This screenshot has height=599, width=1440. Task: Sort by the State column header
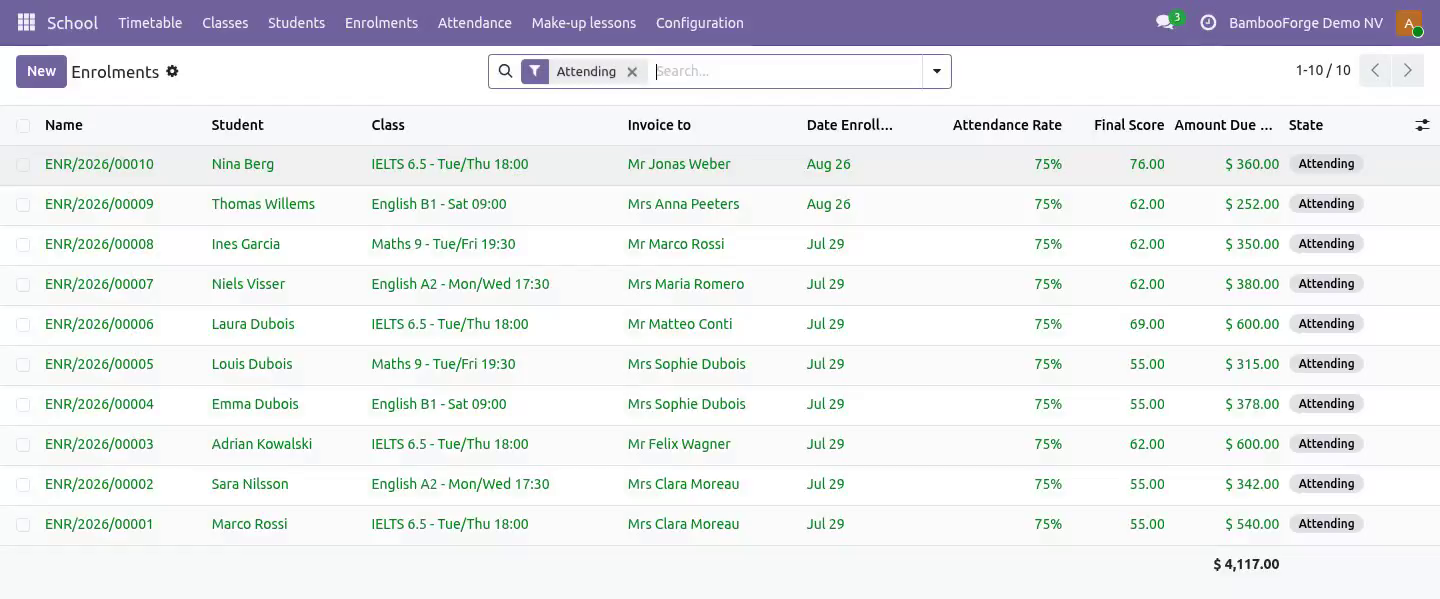(1306, 125)
